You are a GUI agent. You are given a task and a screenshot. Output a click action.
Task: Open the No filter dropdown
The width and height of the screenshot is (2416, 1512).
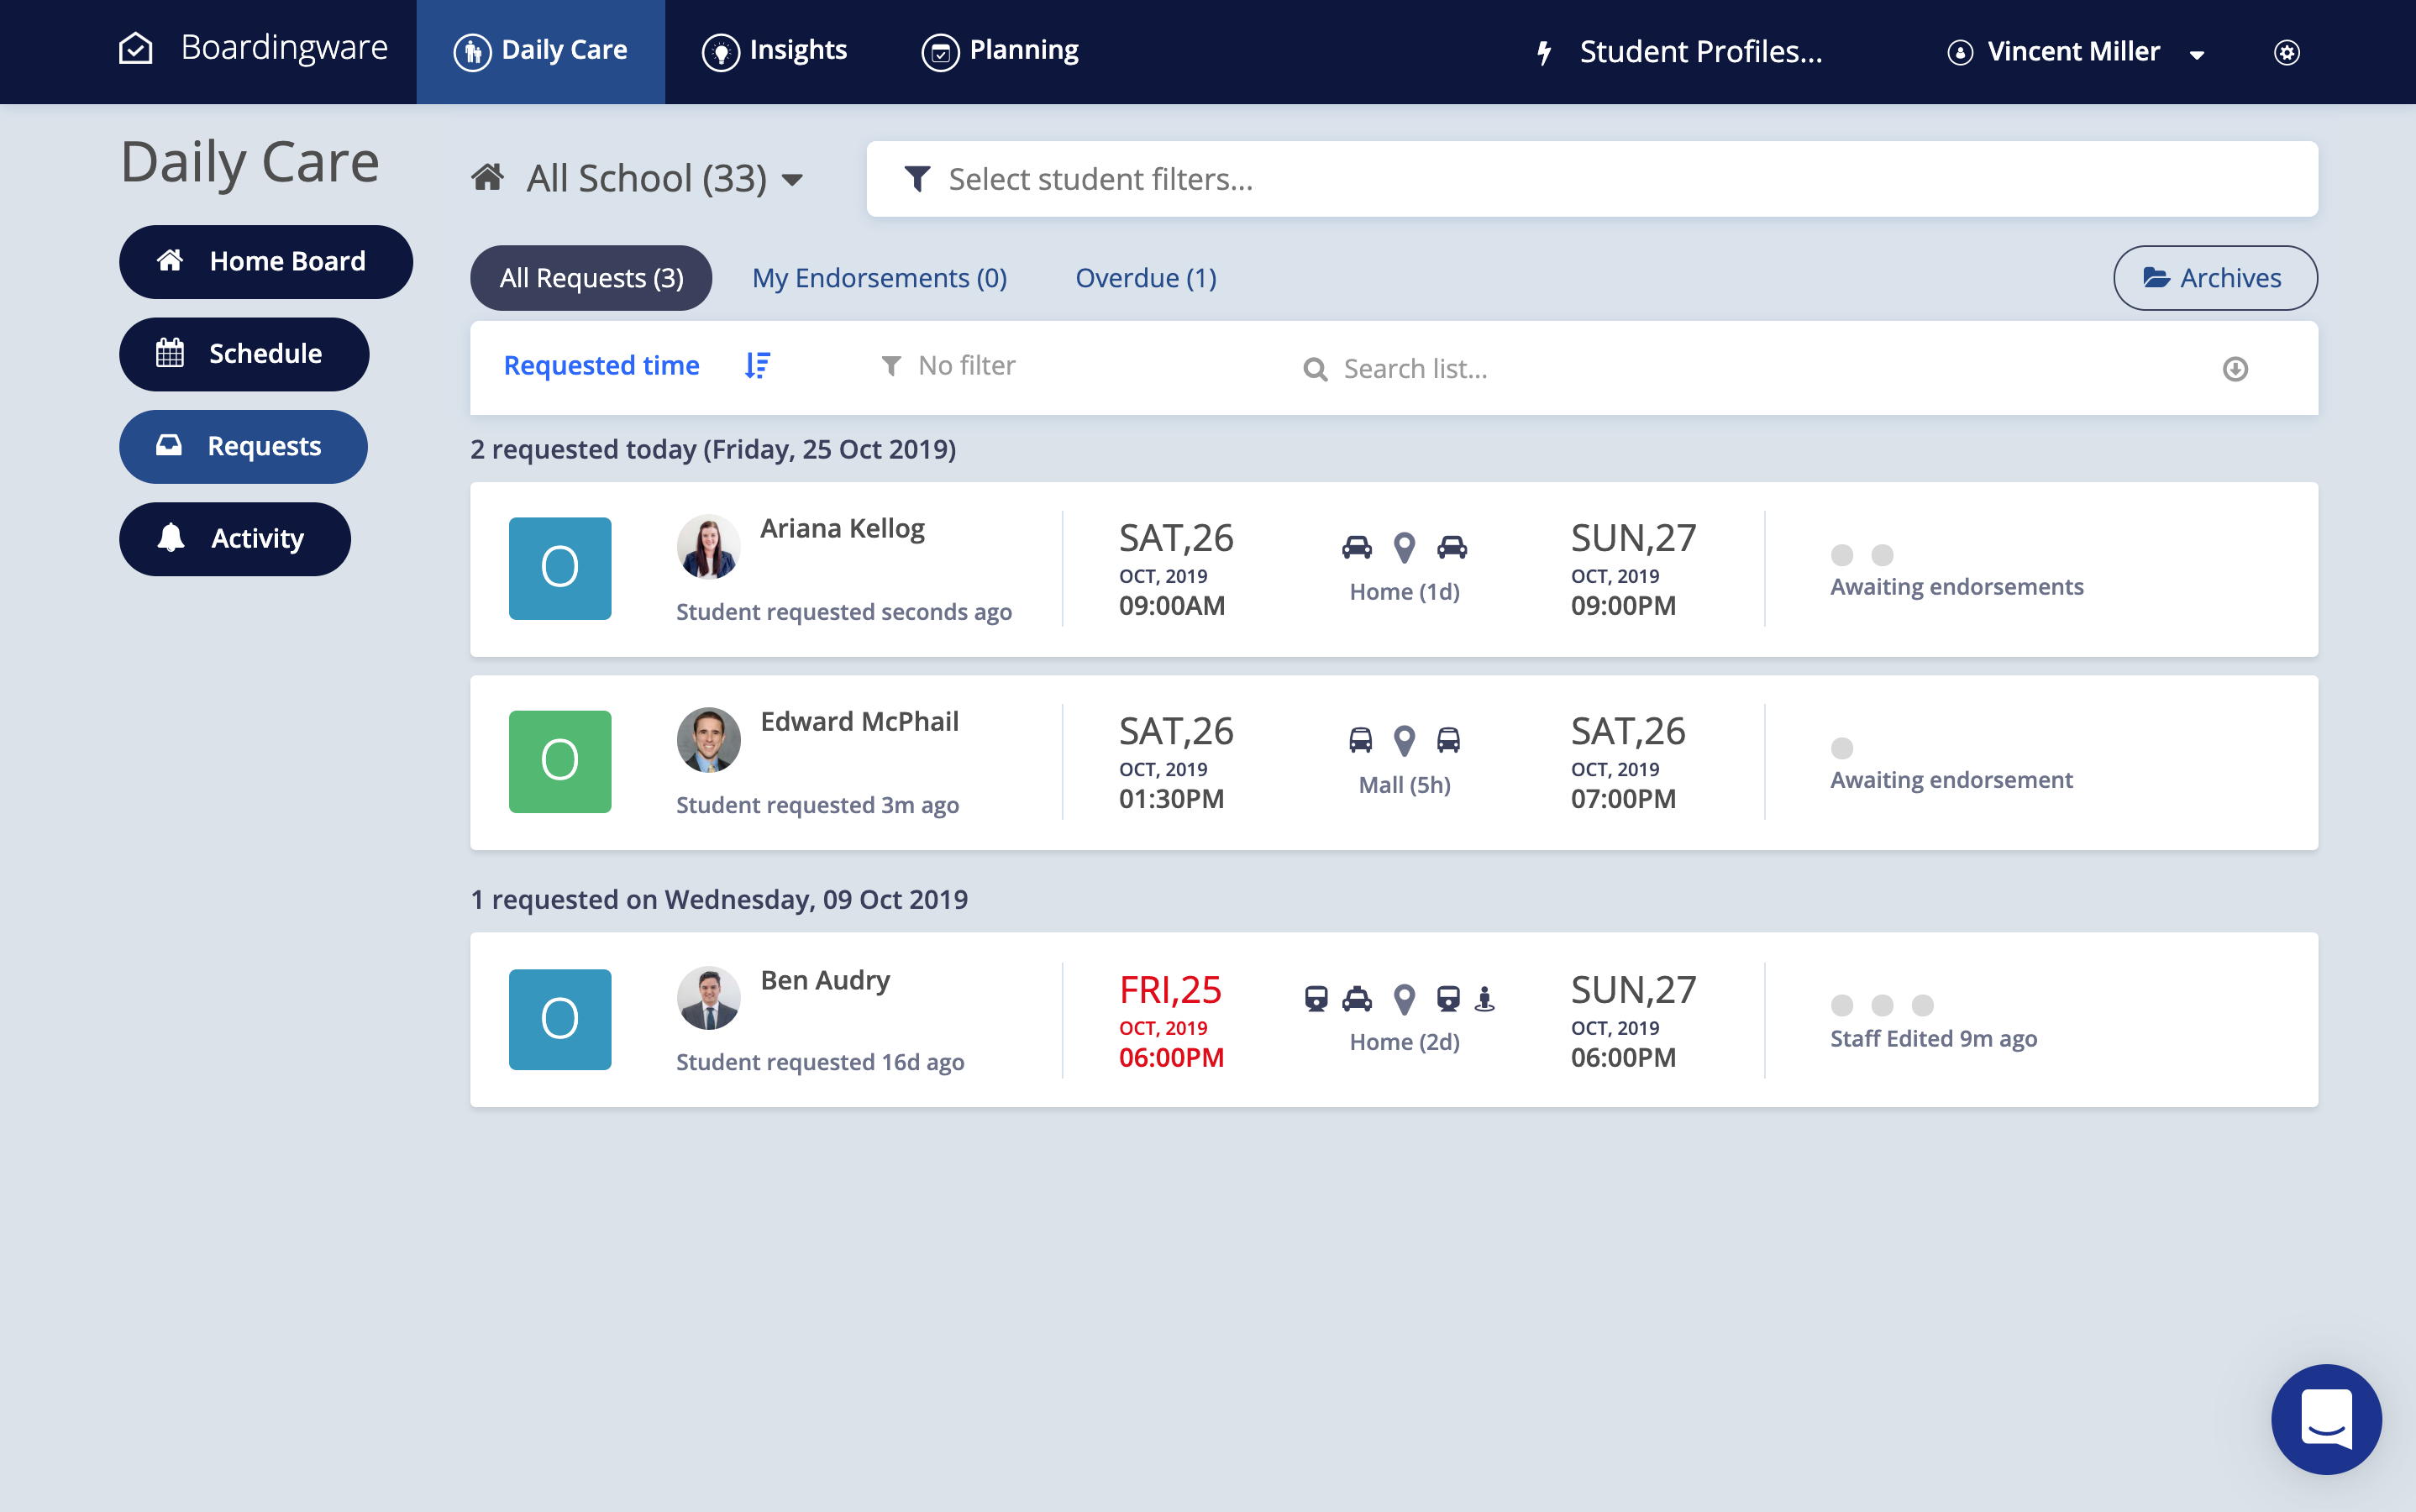coord(948,366)
